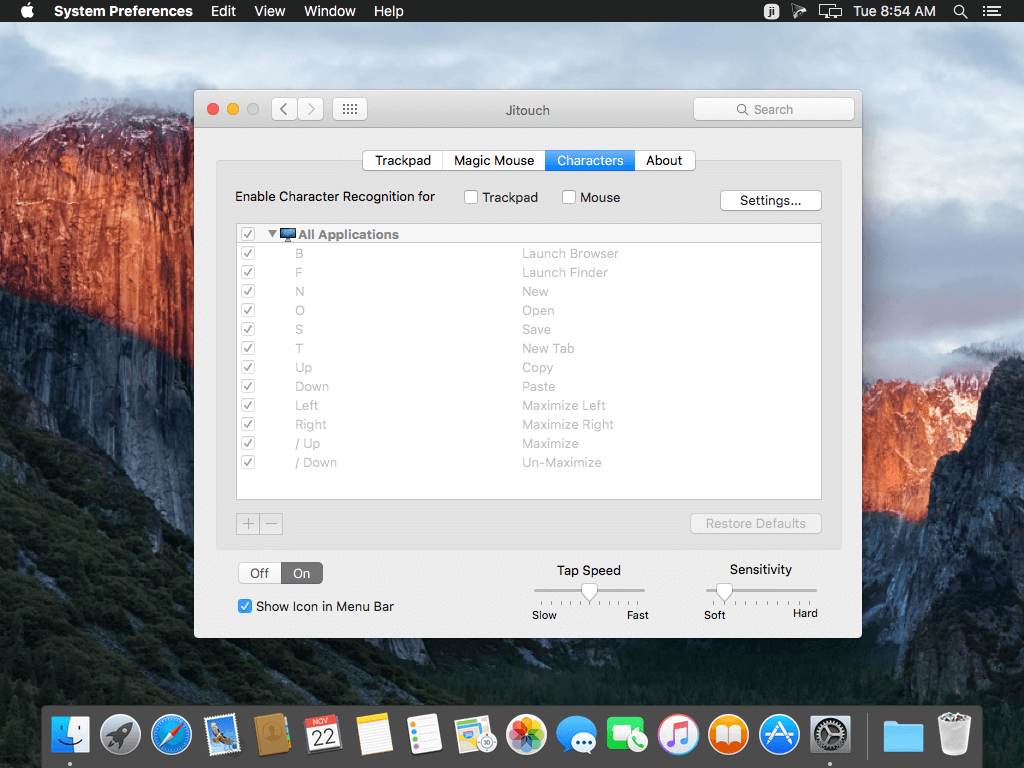Click the Settings... button
Screen dimensions: 1024x768
[771, 200]
